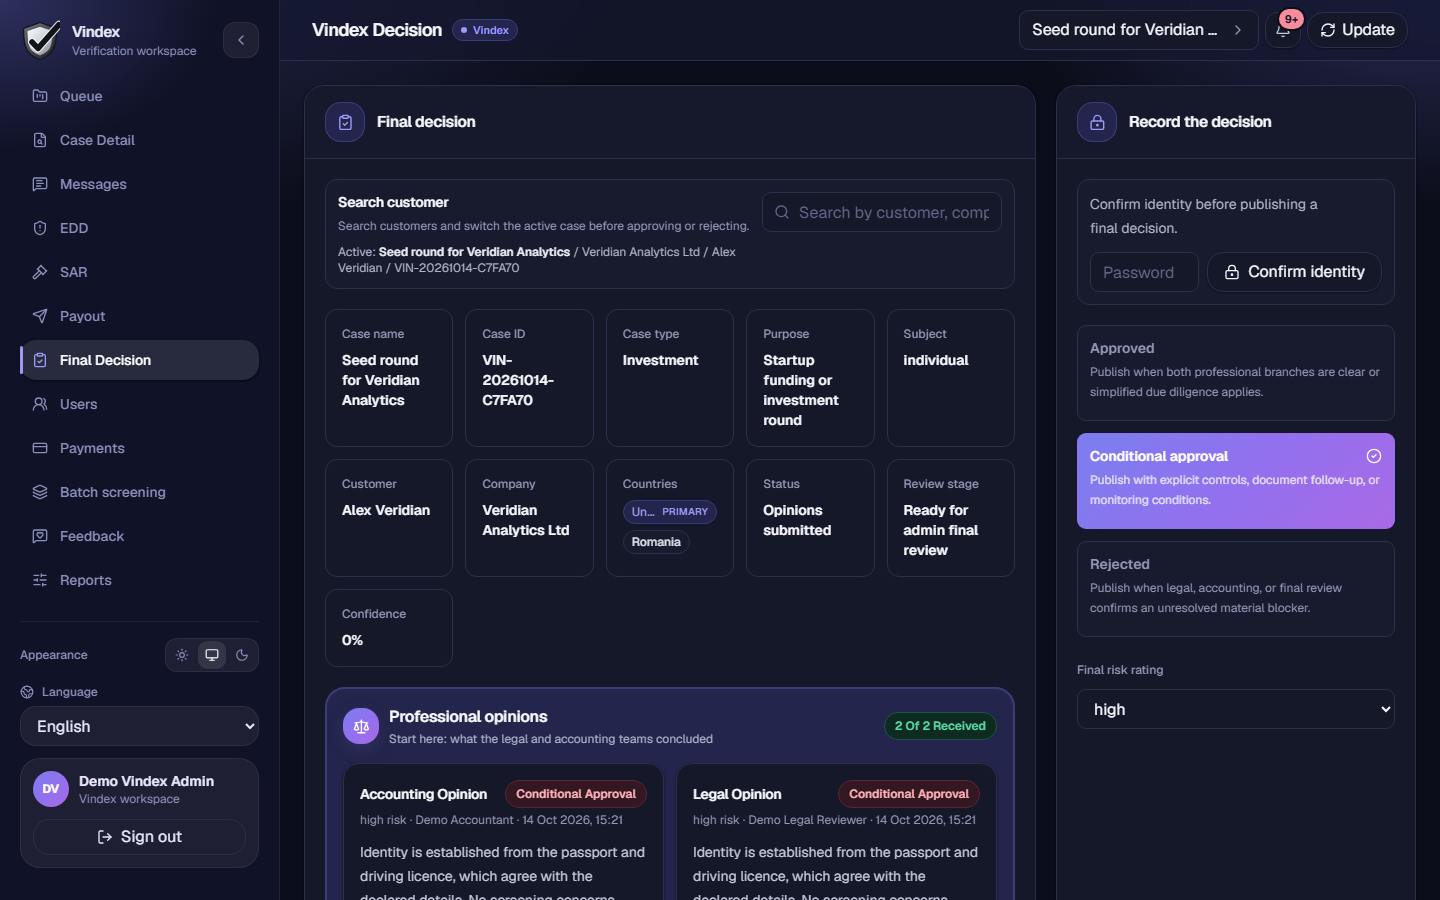The width and height of the screenshot is (1440, 900).
Task: Click the Update button
Action: 1357,30
